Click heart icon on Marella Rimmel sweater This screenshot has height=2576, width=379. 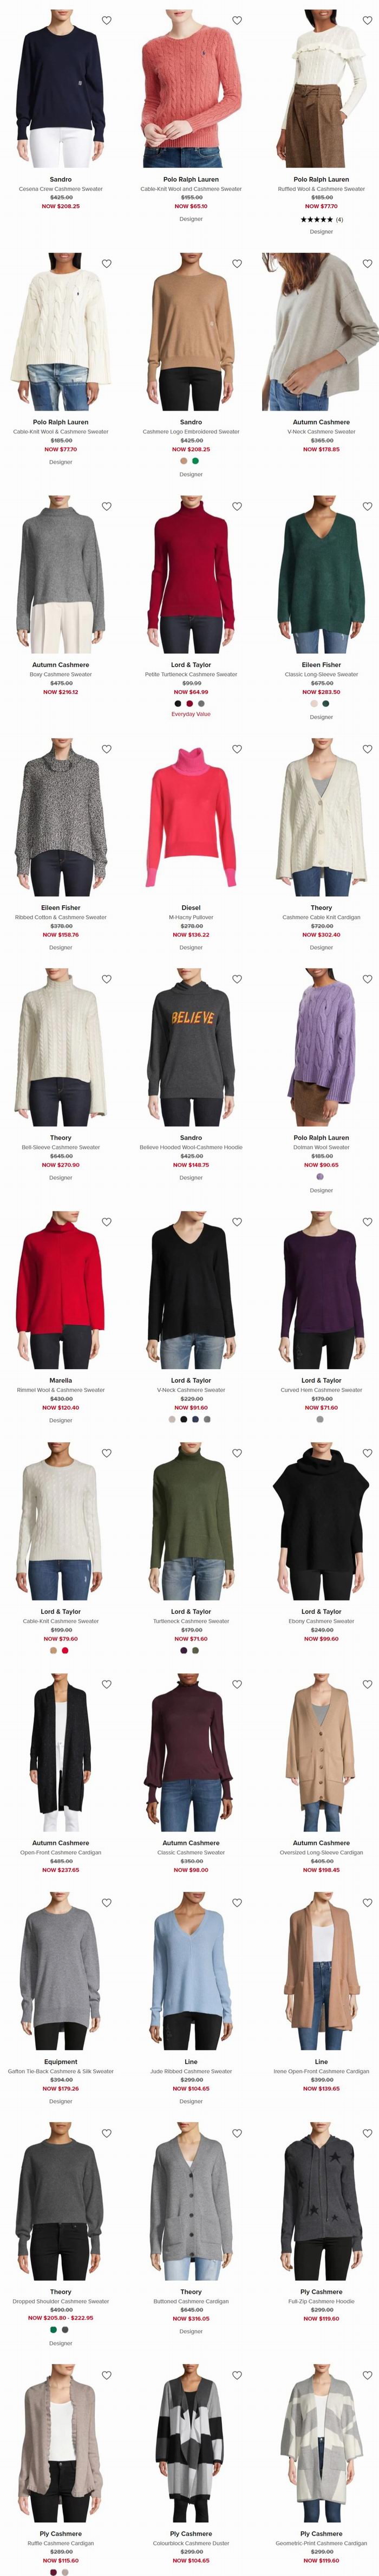coord(107,1222)
